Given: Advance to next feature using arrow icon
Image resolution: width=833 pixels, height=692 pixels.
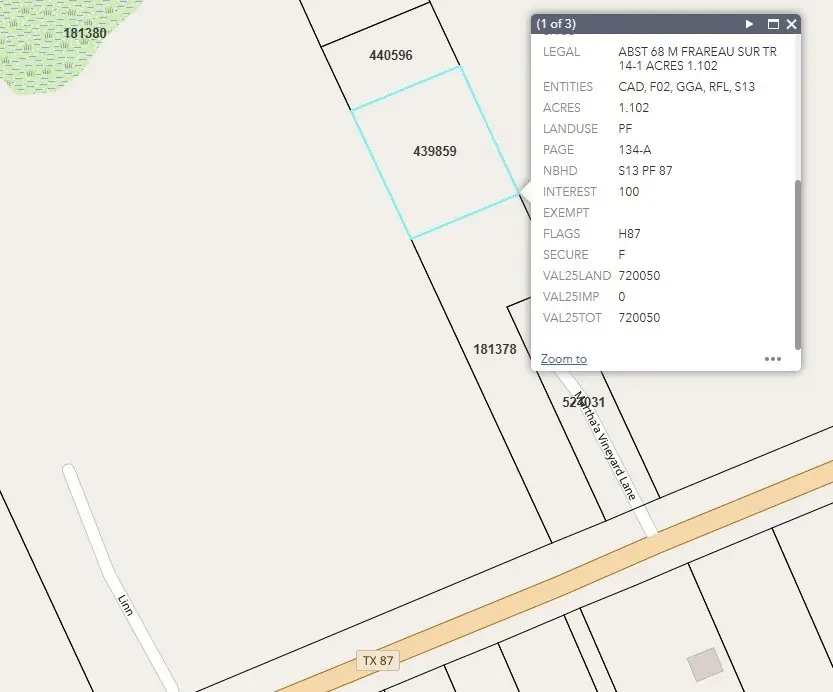Looking at the screenshot, I should [749, 23].
